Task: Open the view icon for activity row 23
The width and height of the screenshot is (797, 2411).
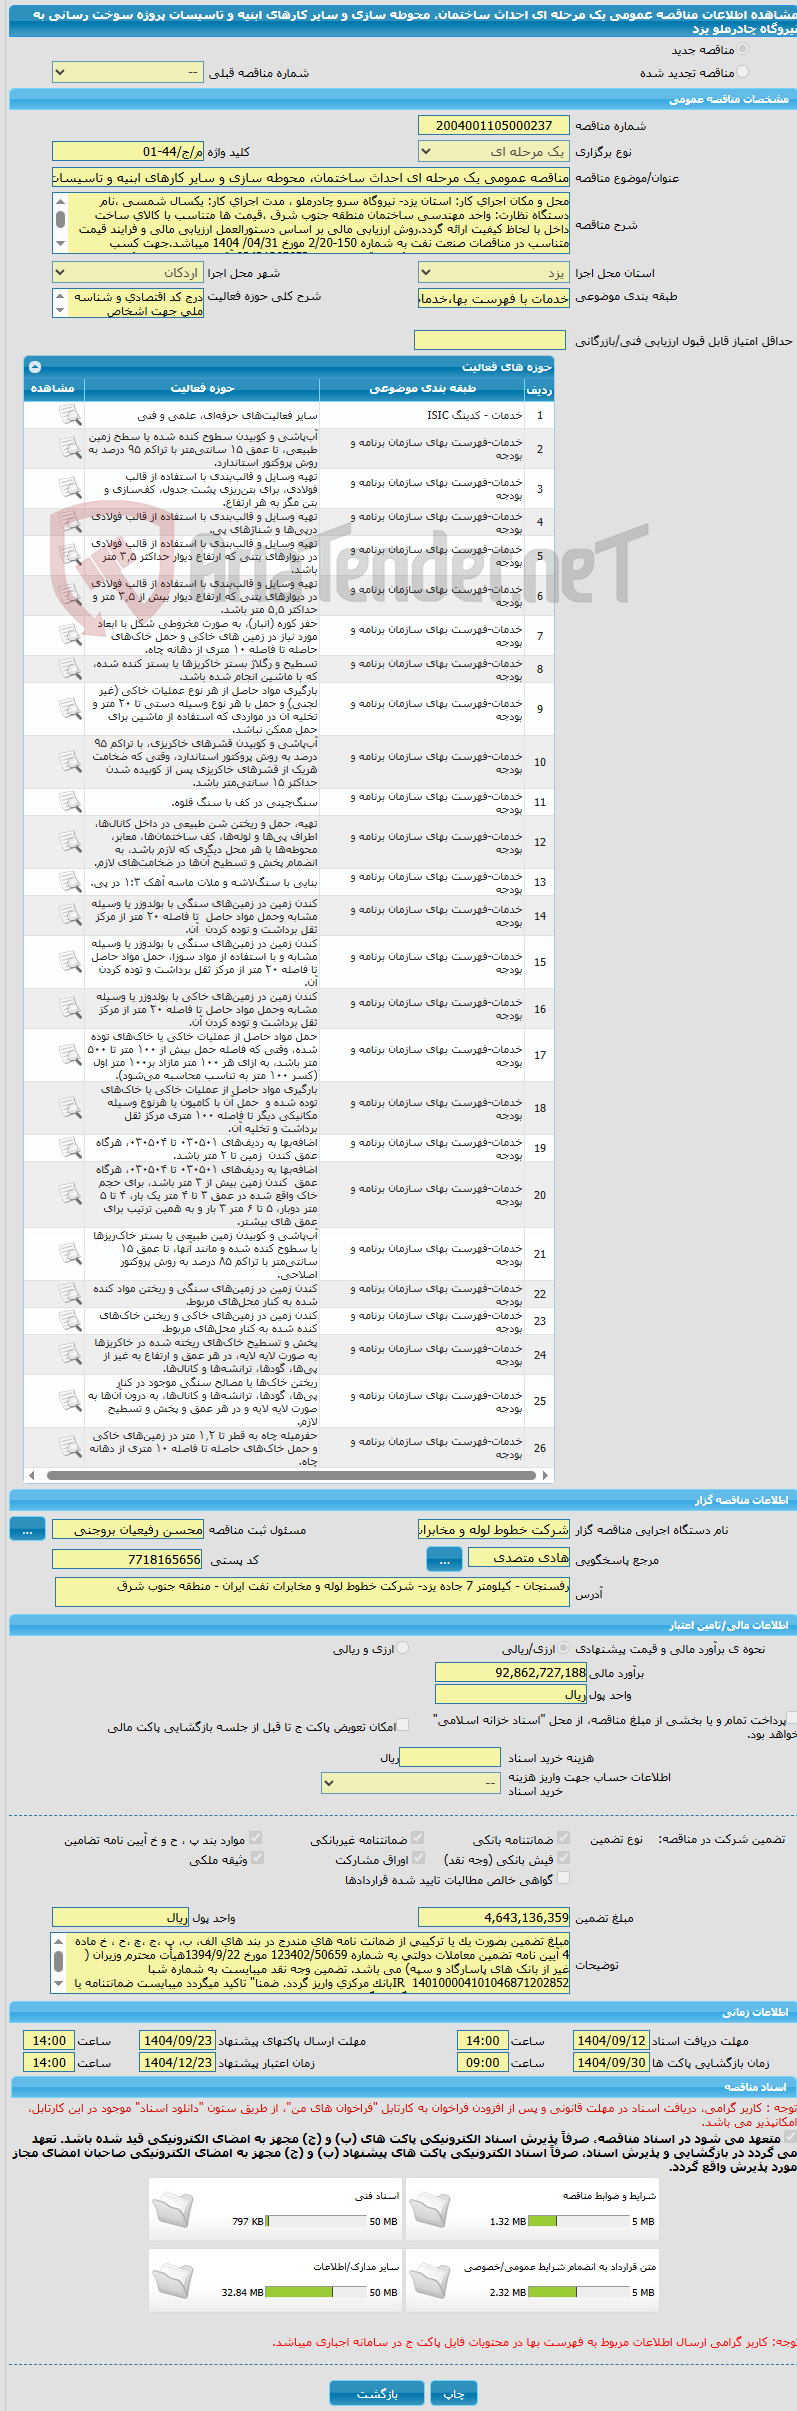Action: click(69, 1321)
